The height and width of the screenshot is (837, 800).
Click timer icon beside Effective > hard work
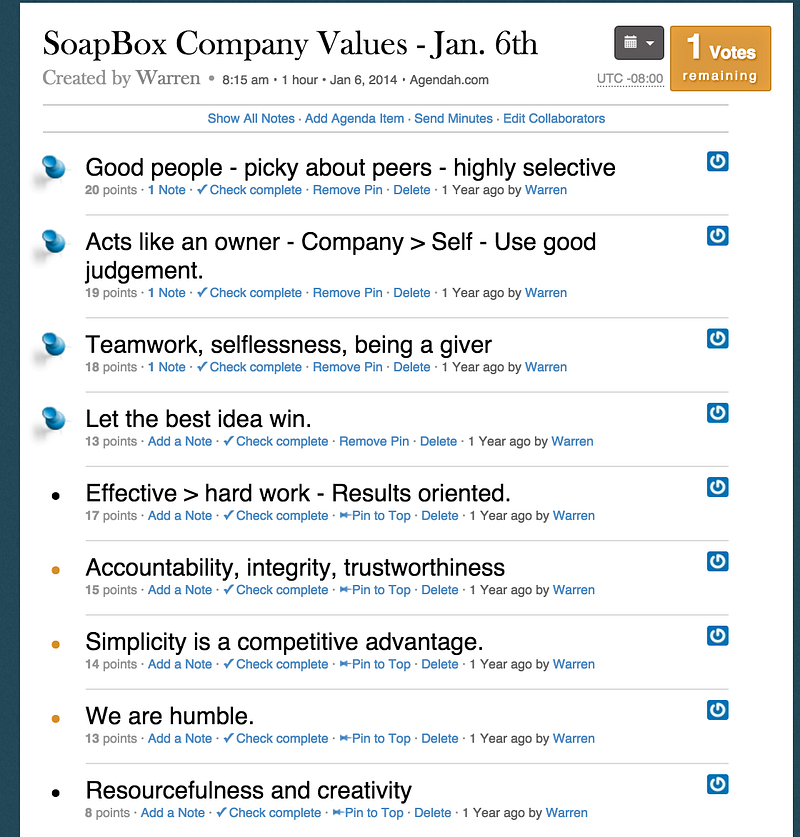[717, 487]
